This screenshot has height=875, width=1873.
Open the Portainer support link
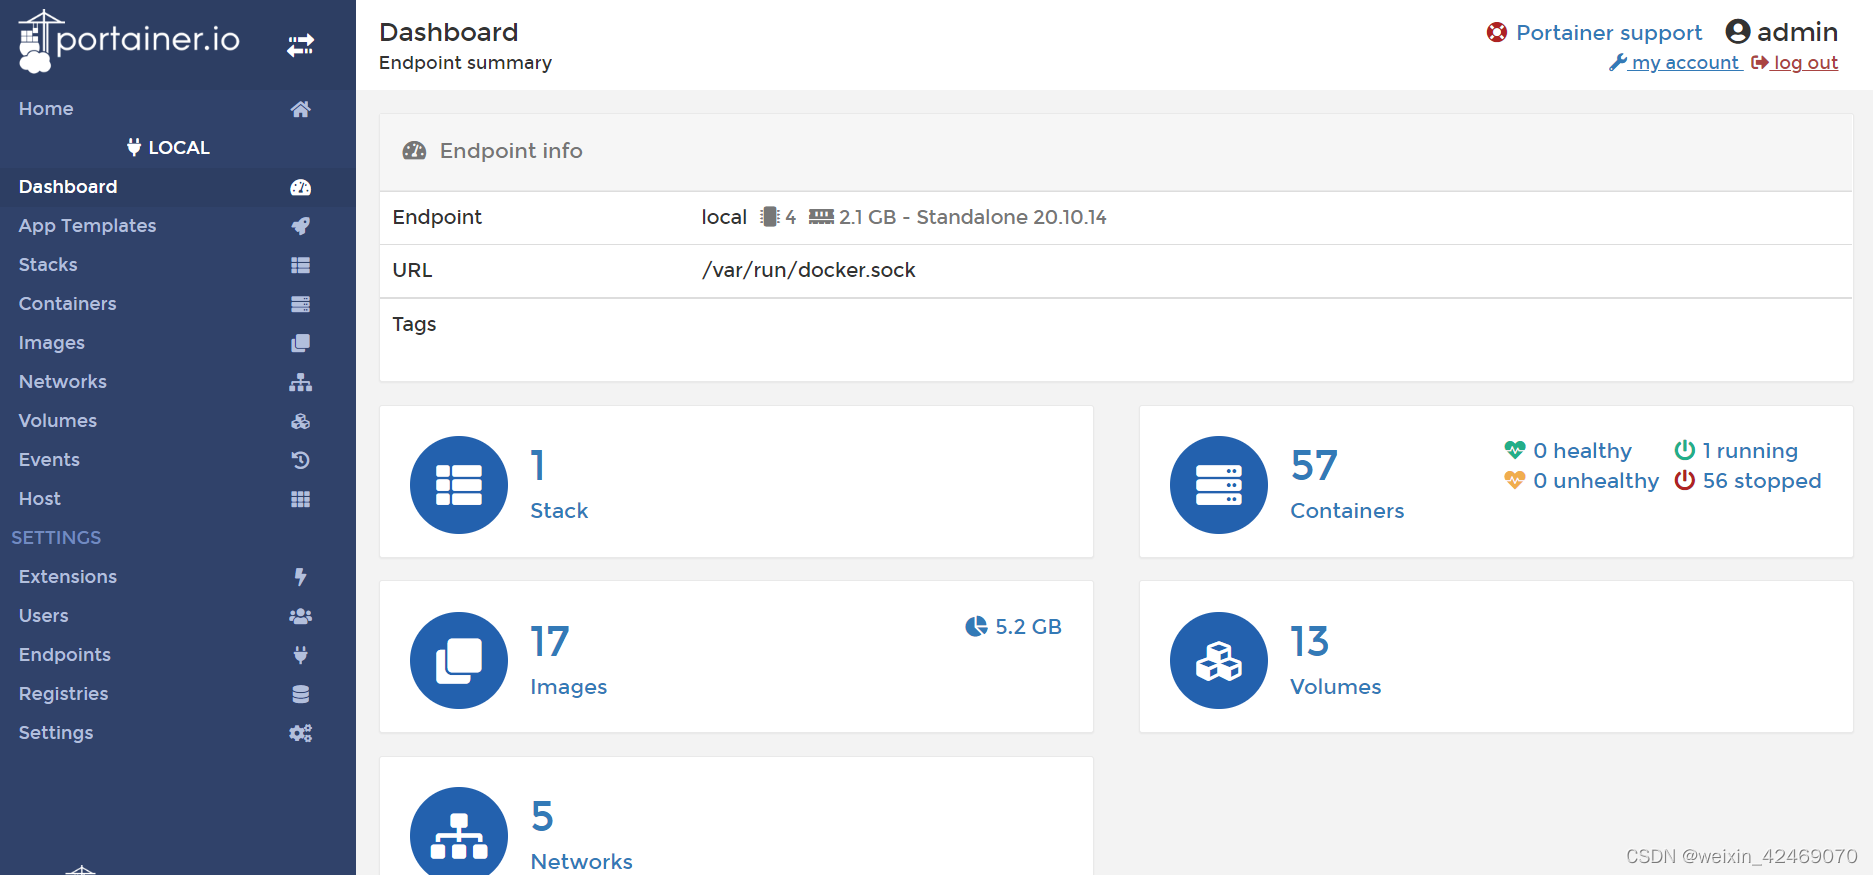click(1608, 33)
